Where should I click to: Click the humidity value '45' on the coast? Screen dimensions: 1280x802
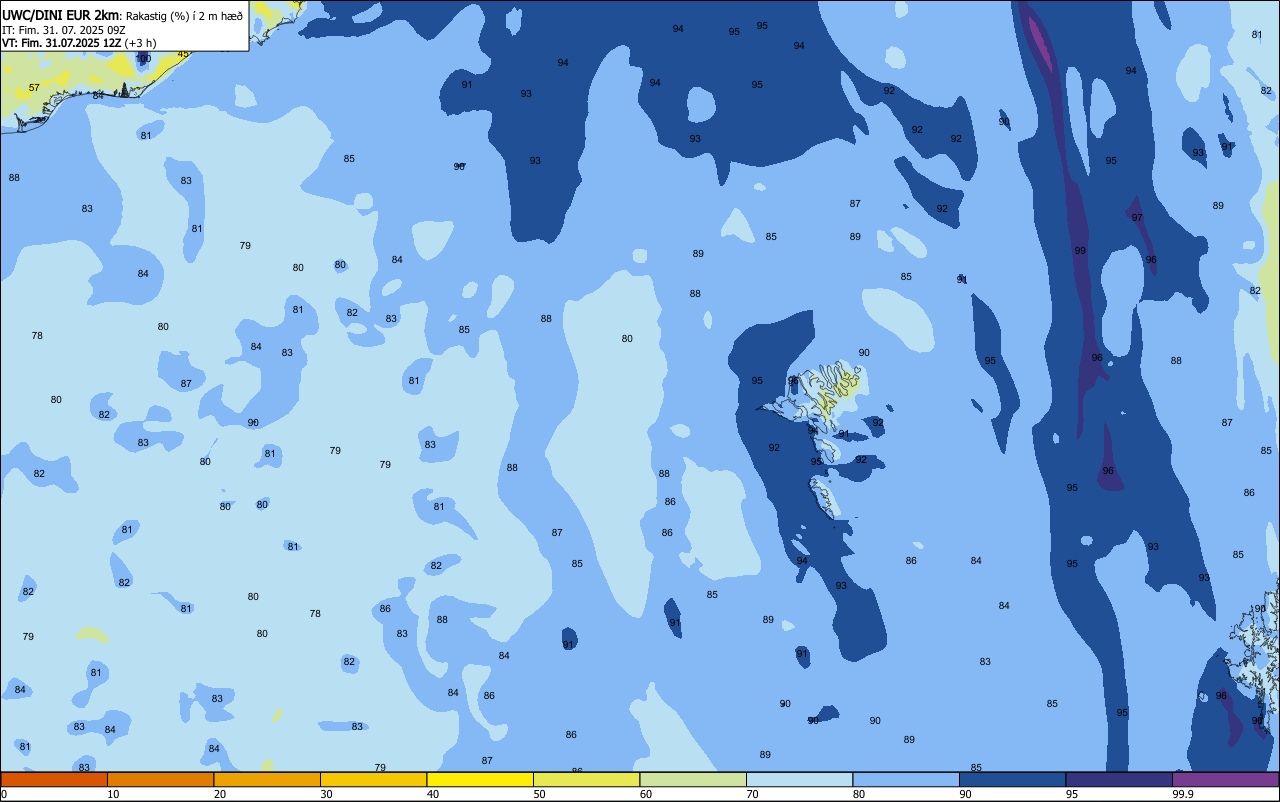183,54
